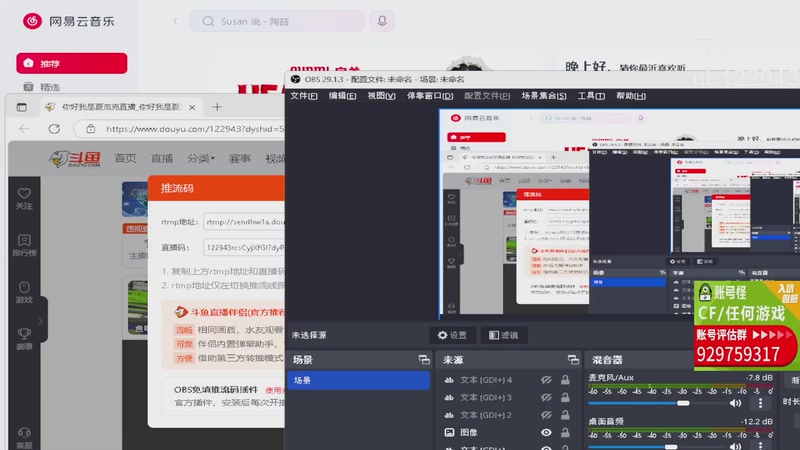Open the OBS 停靠窗口(D) menu

(430, 96)
